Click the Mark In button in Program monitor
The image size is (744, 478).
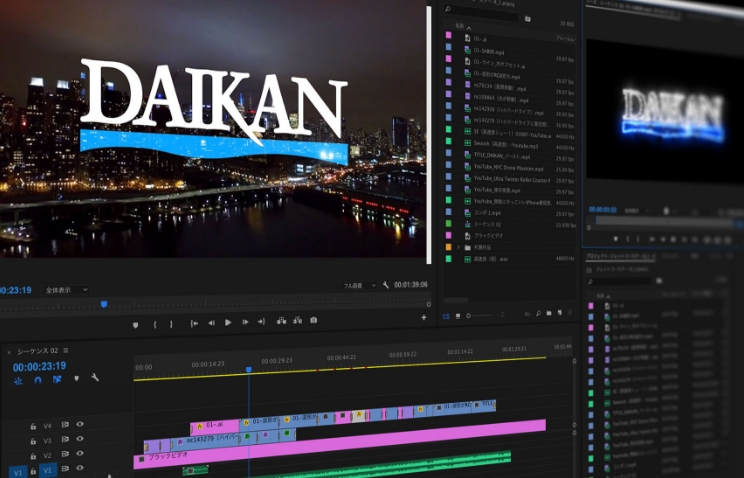155,325
